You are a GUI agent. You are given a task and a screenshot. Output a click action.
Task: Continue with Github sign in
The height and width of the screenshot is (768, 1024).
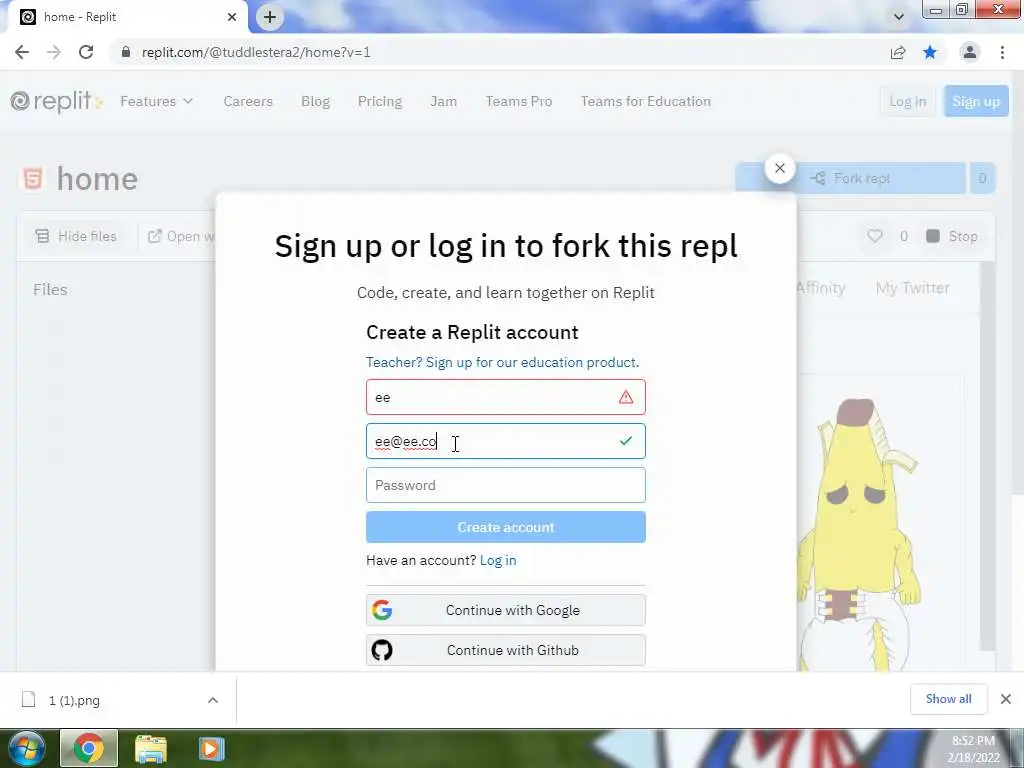pyautogui.click(x=505, y=650)
